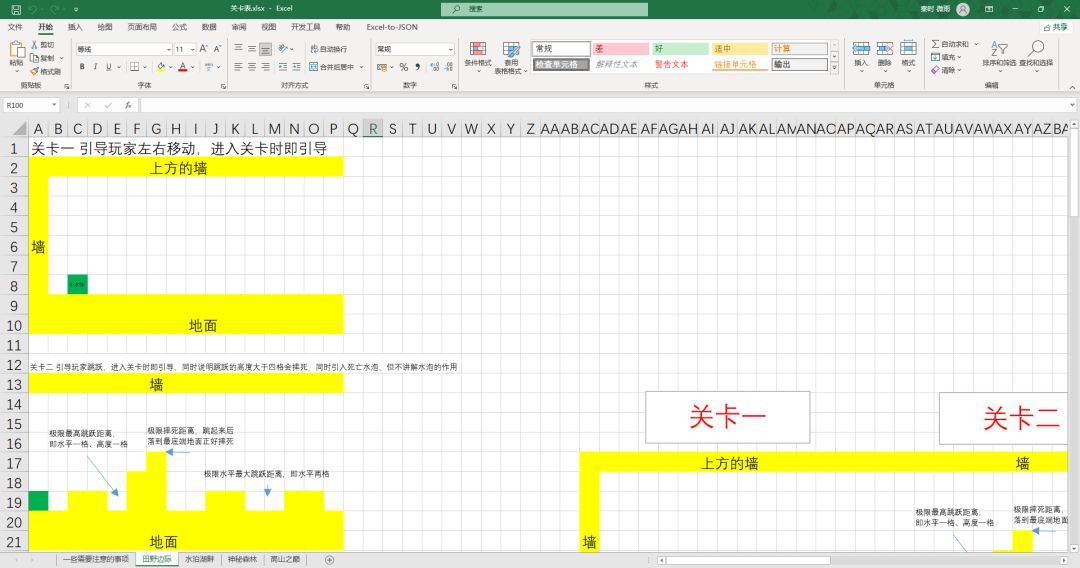Open the merge options dropdown arrow
This screenshot has width=1080, height=568.
click(x=362, y=67)
